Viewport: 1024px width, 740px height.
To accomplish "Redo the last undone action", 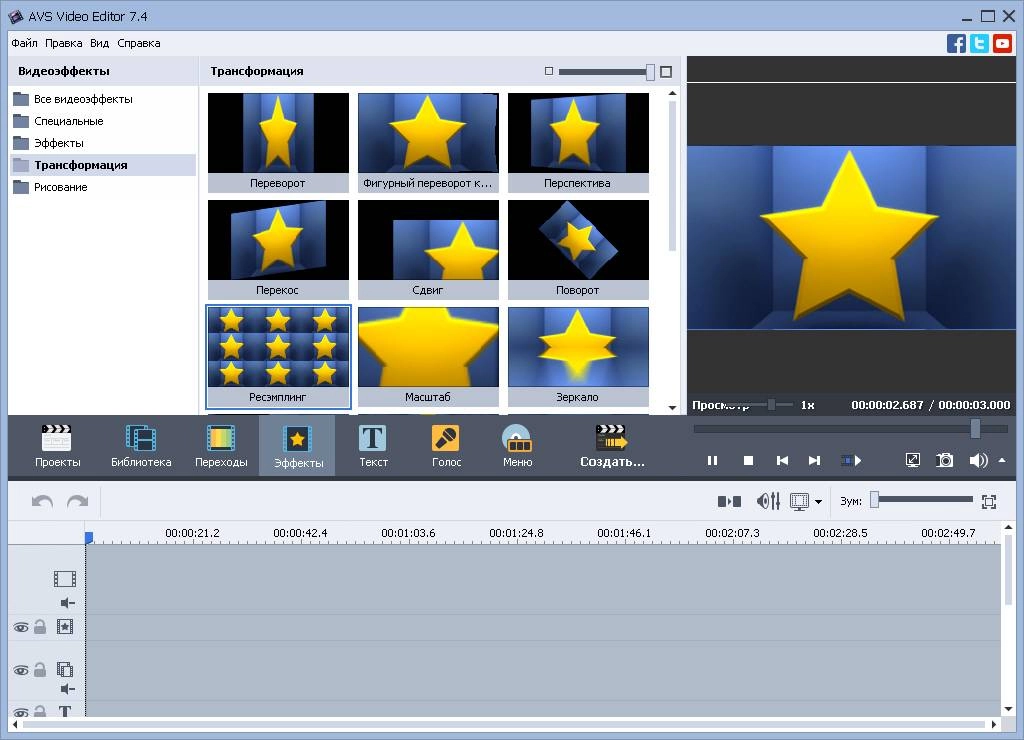I will (x=78, y=502).
